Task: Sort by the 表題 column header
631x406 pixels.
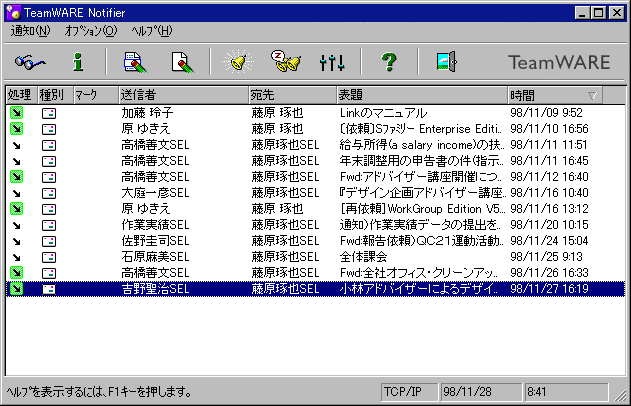Action: tap(420, 95)
